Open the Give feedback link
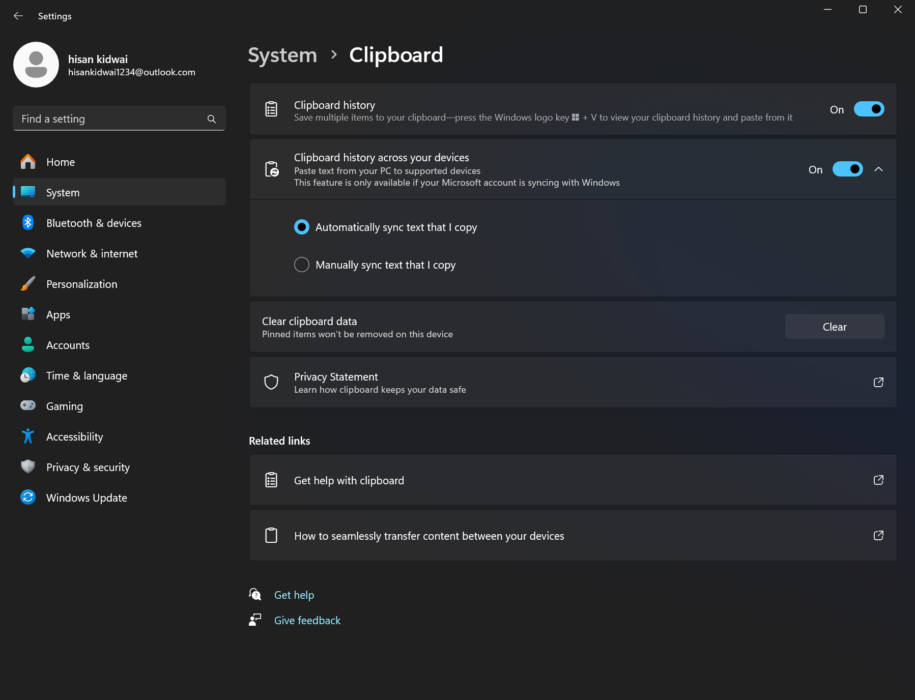 307,620
